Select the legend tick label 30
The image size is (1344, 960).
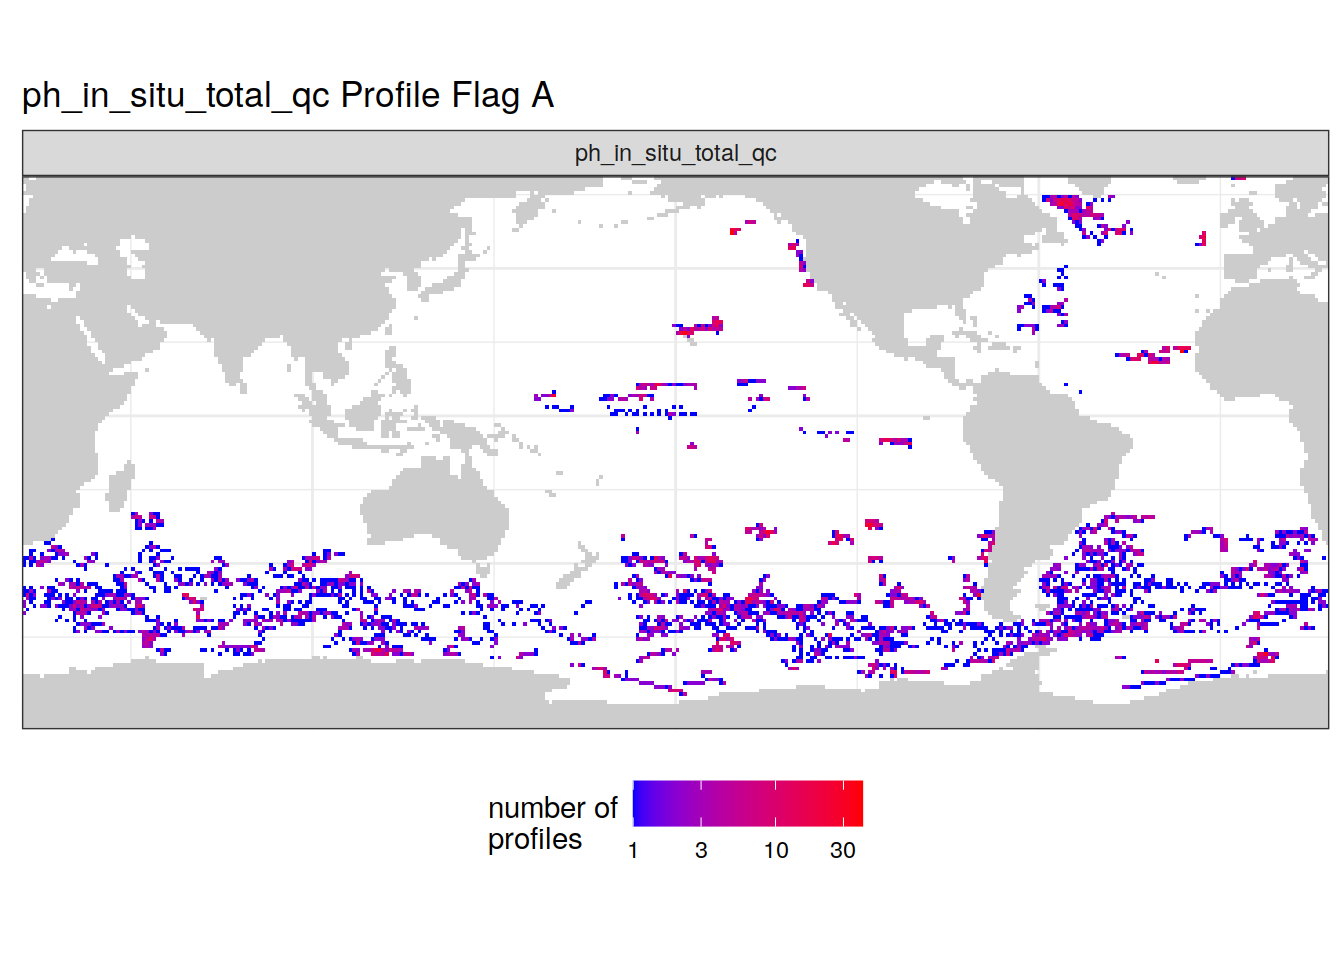pyautogui.click(x=843, y=851)
